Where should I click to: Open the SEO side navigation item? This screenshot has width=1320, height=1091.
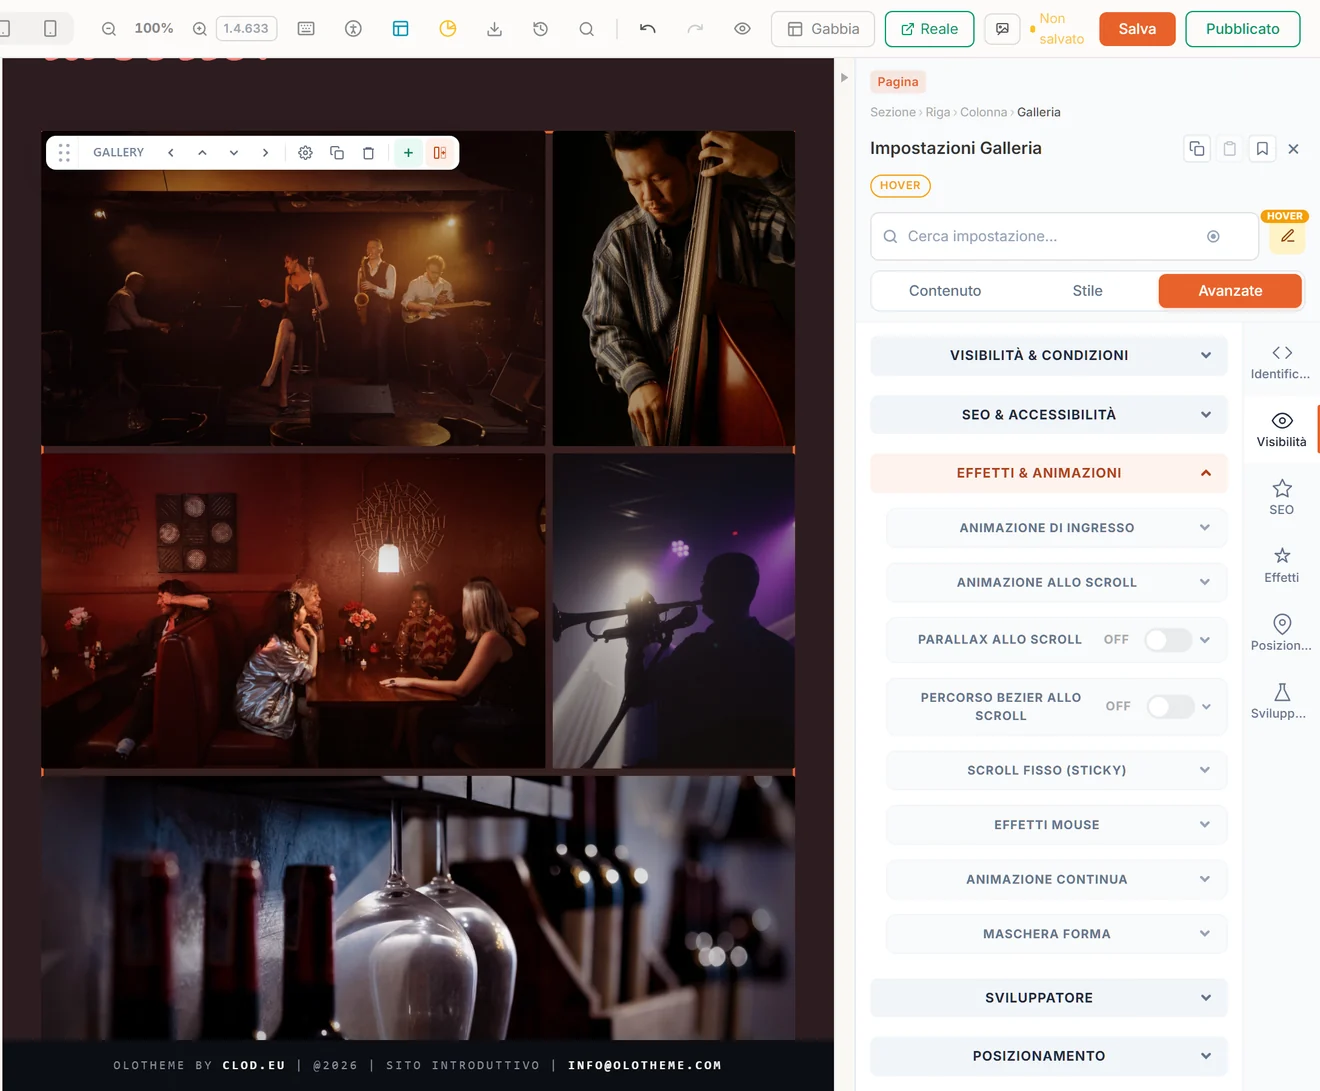click(1281, 497)
